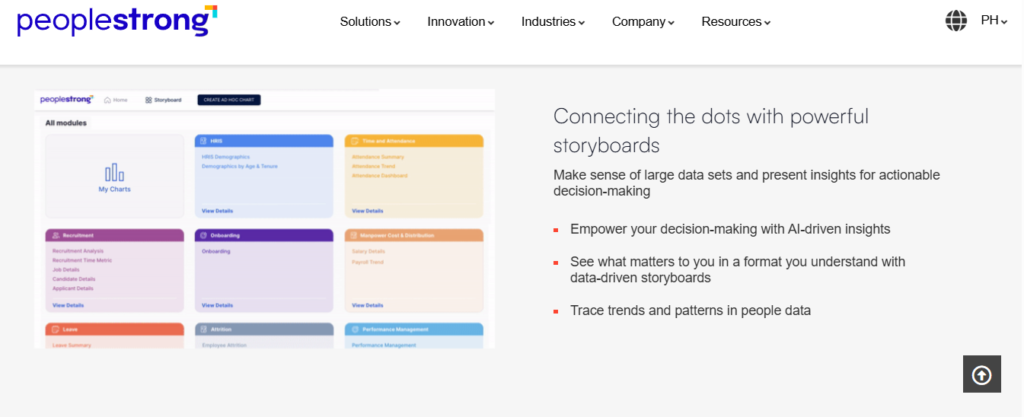Viewport: 1024px width, 417px height.
Task: Click View Details in Time and Attendance card
Action: point(367,211)
